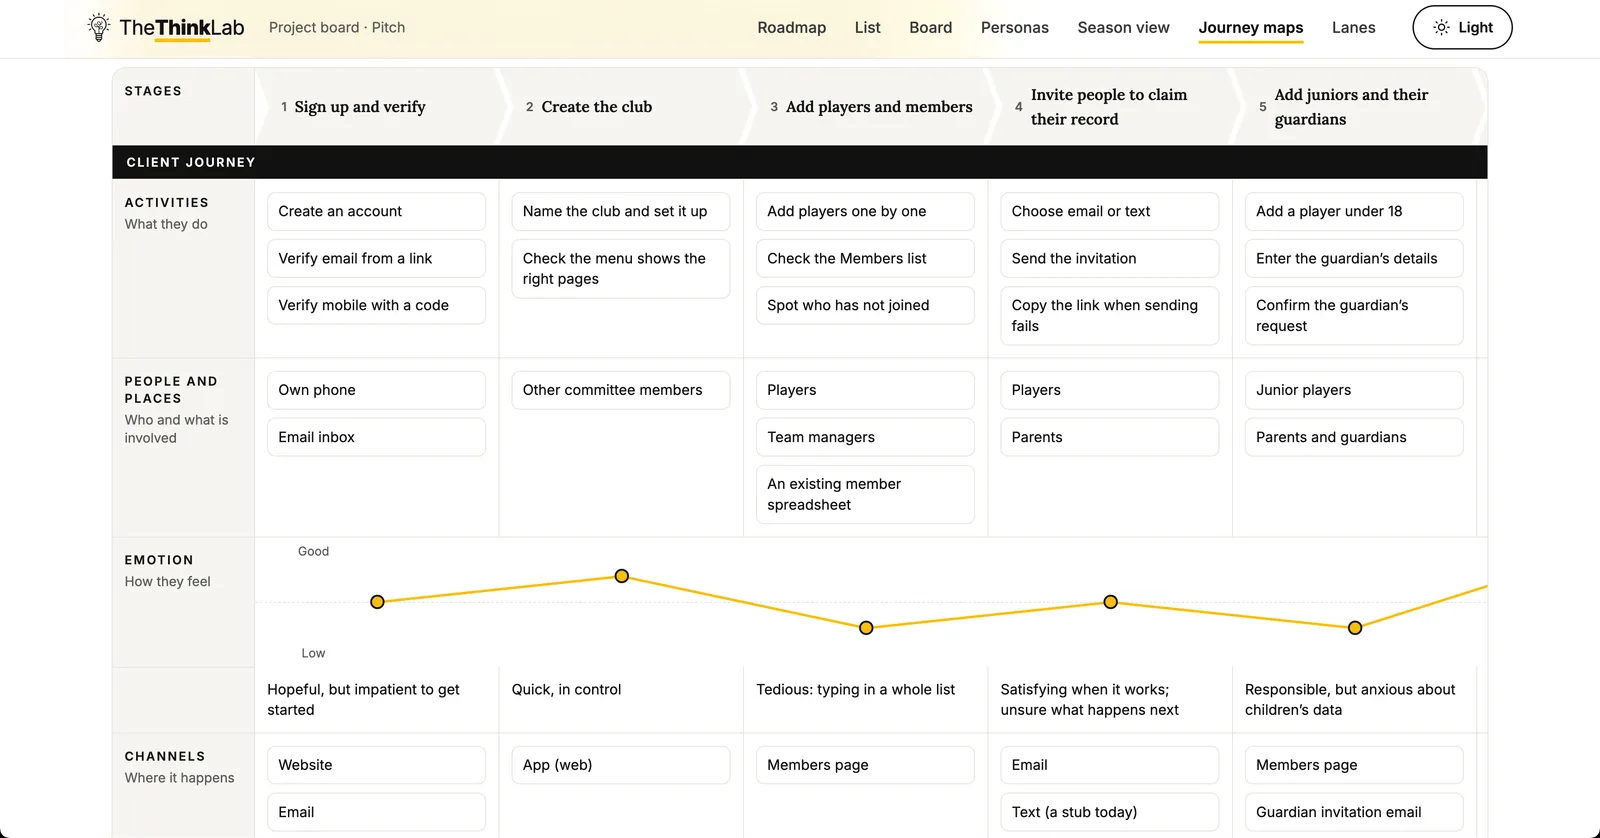Click the 'Website' channel card

[376, 765]
